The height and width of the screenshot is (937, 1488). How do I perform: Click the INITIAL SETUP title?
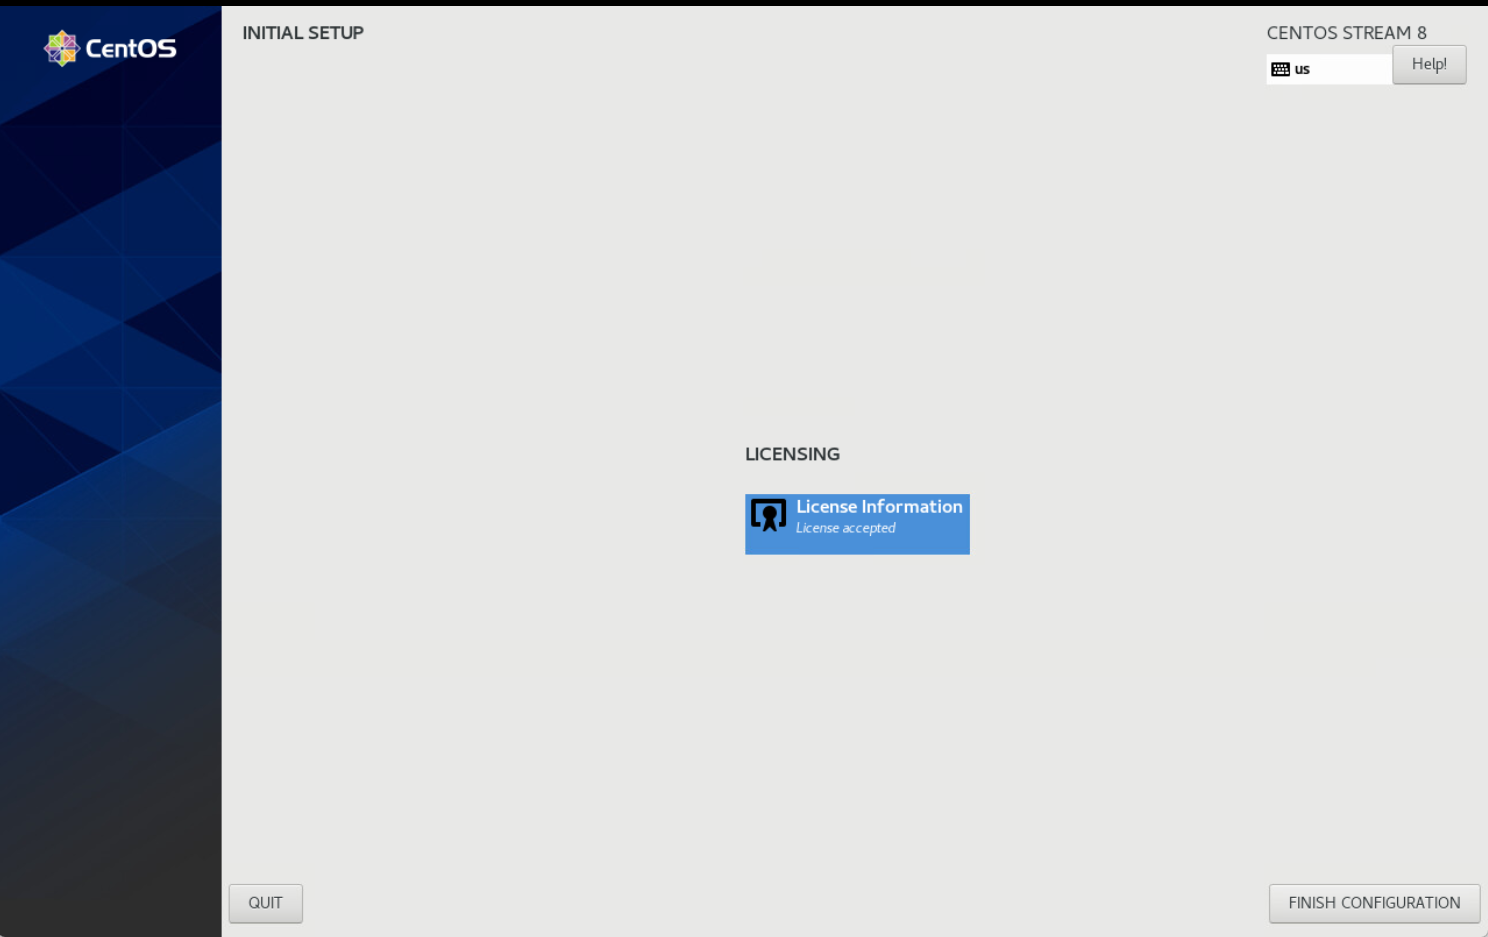[303, 33]
